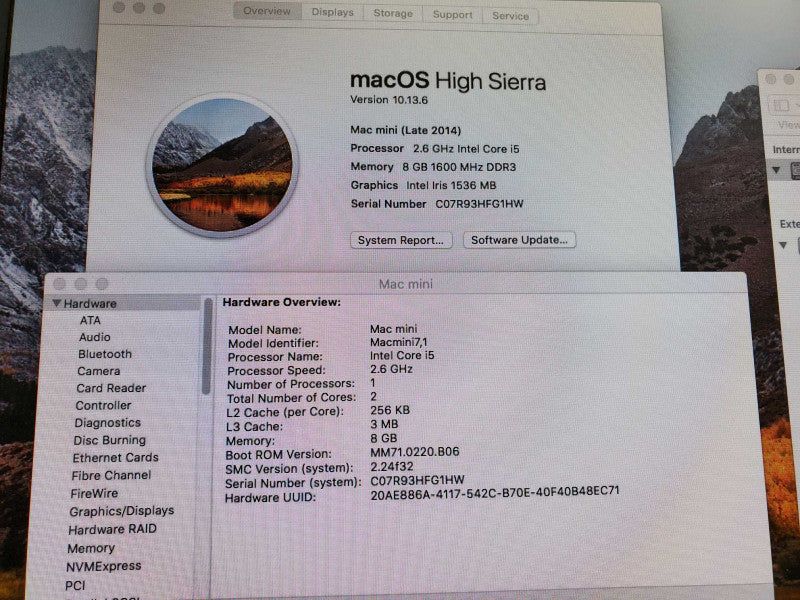Open the Storage tab
The height and width of the screenshot is (600, 800).
393,14
